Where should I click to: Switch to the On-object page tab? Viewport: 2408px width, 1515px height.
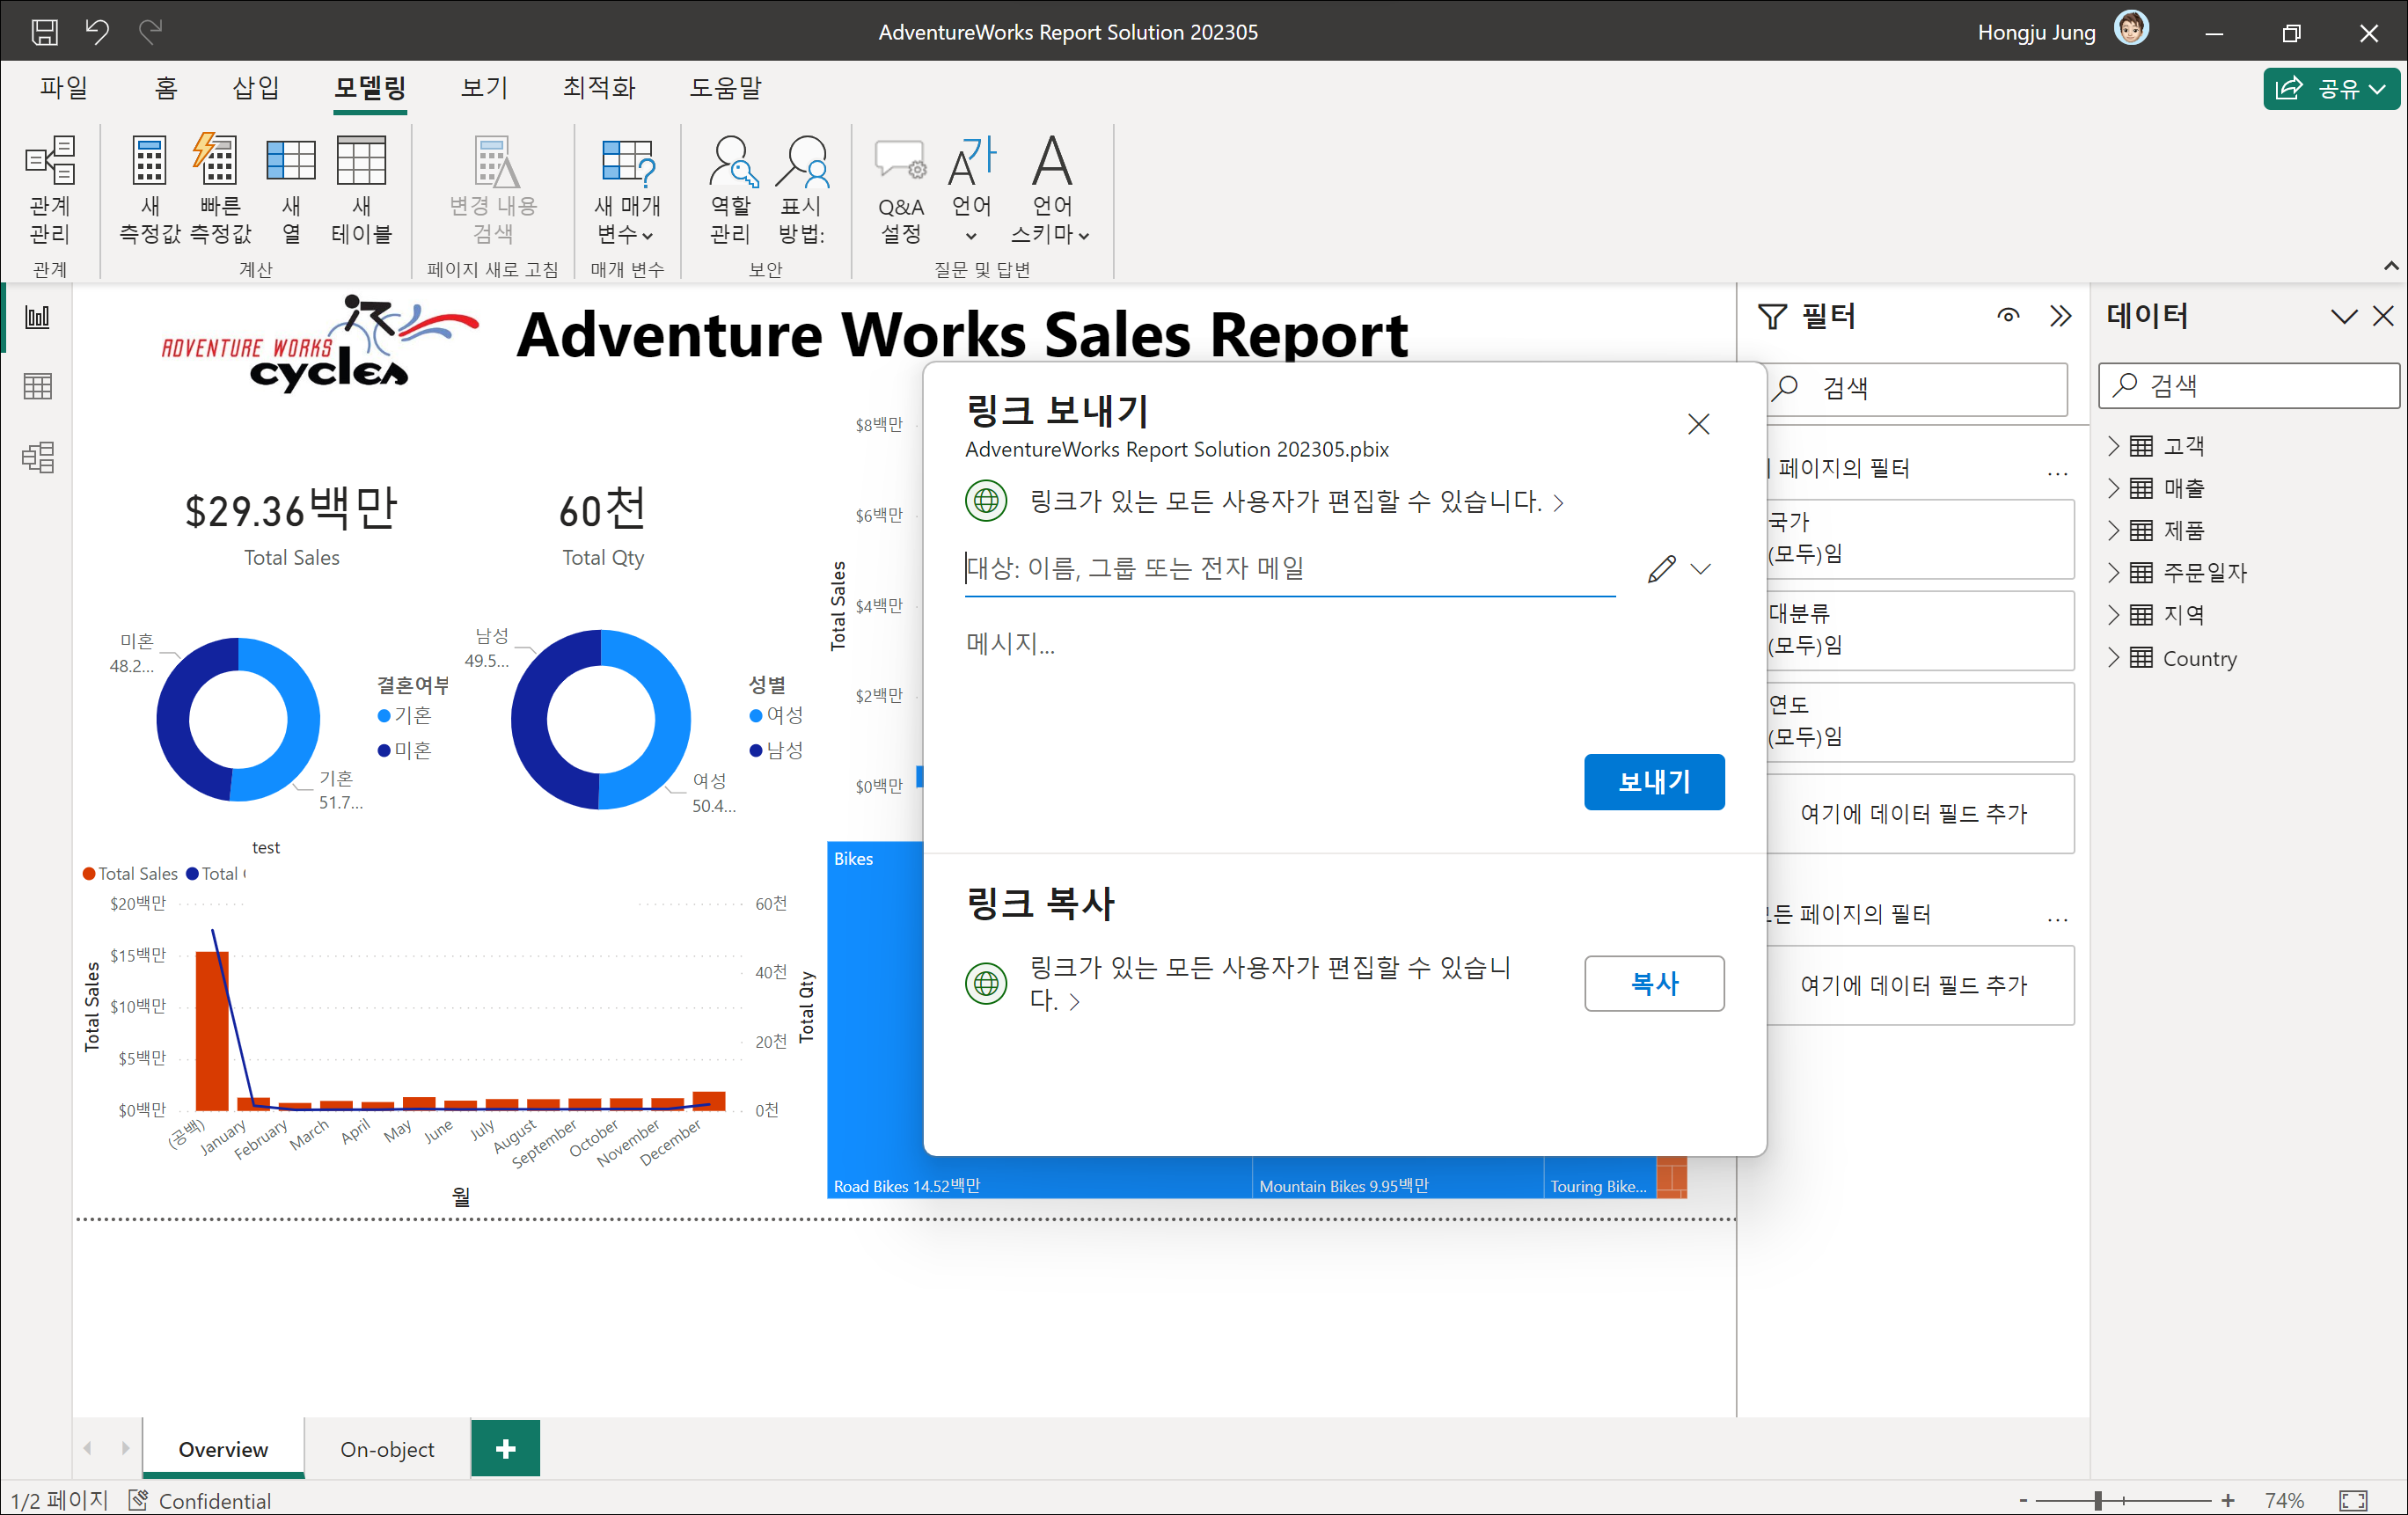tap(387, 1449)
